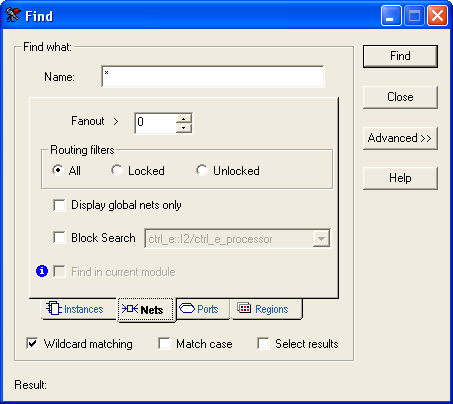The width and height of the screenshot is (453, 404).
Task: Click the Ports tab port-shape icon
Action: pos(187,308)
